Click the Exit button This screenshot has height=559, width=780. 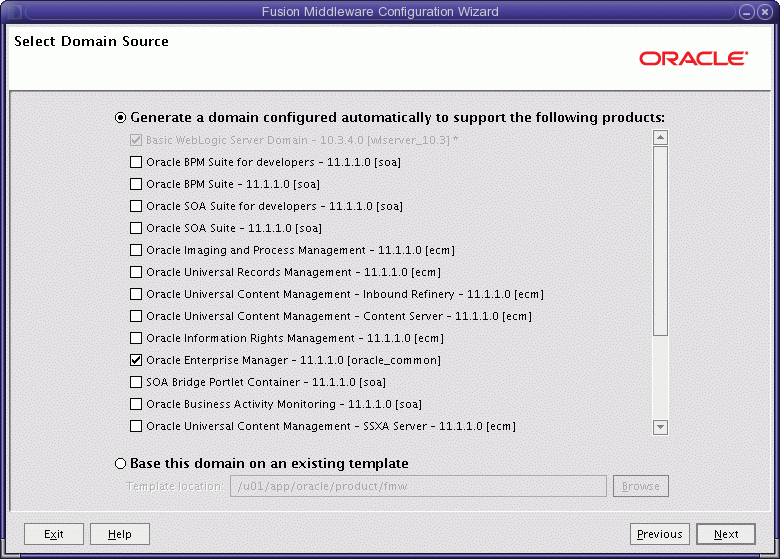point(54,534)
